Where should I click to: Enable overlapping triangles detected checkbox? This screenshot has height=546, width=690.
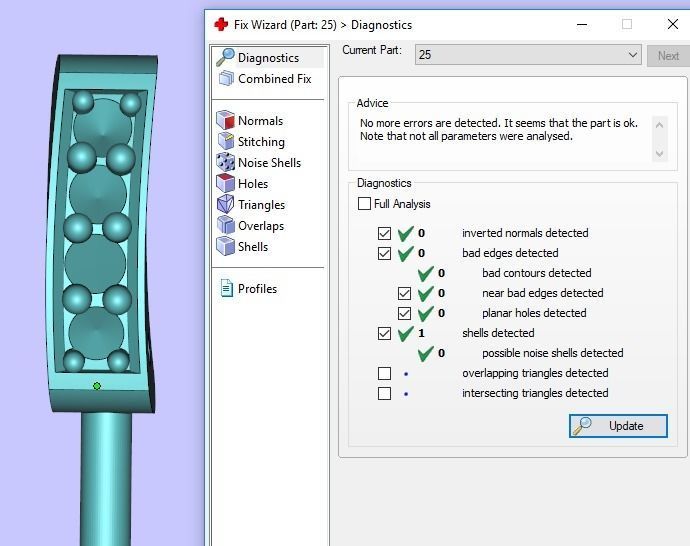[384, 373]
